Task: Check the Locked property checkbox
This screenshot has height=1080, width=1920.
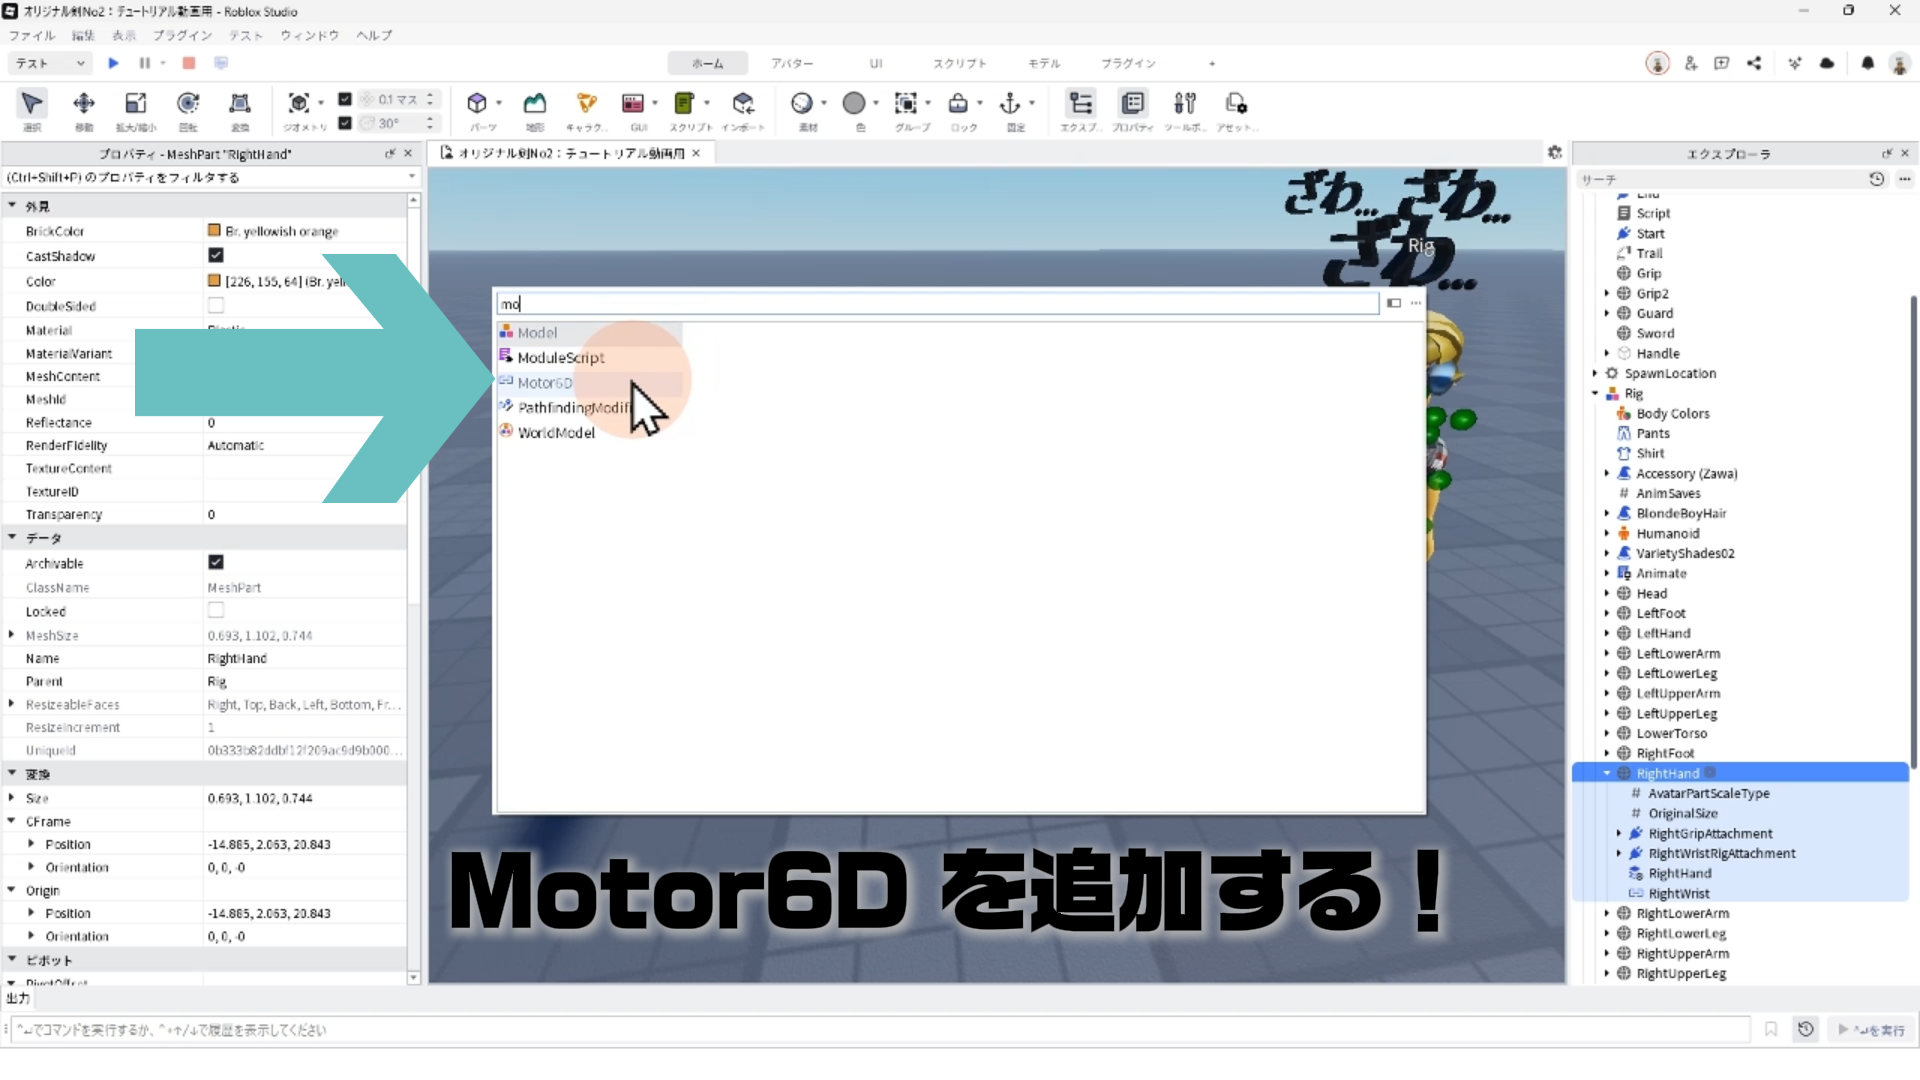Action: tap(216, 611)
